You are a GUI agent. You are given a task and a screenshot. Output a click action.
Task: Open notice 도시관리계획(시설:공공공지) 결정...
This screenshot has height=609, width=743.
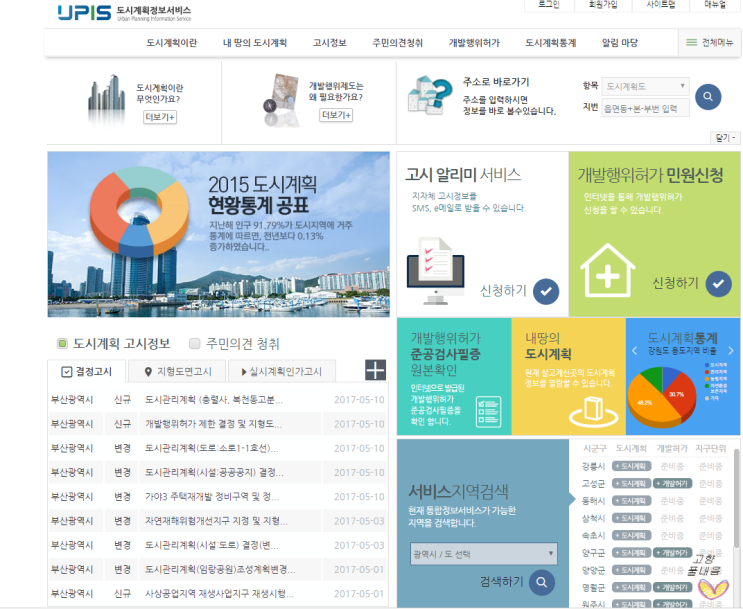[214, 473]
